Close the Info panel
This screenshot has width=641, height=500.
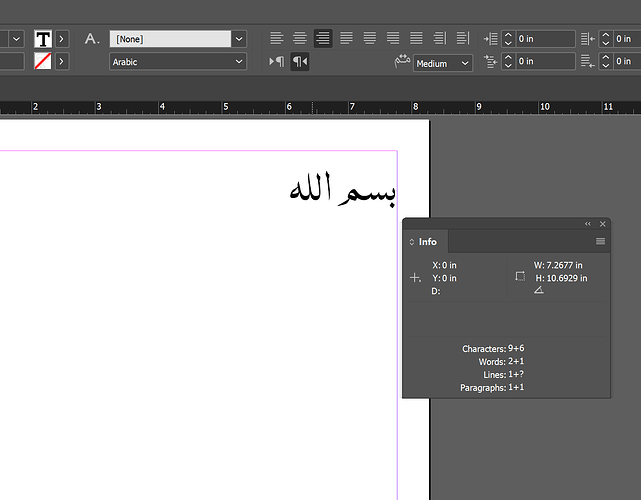pyautogui.click(x=603, y=224)
